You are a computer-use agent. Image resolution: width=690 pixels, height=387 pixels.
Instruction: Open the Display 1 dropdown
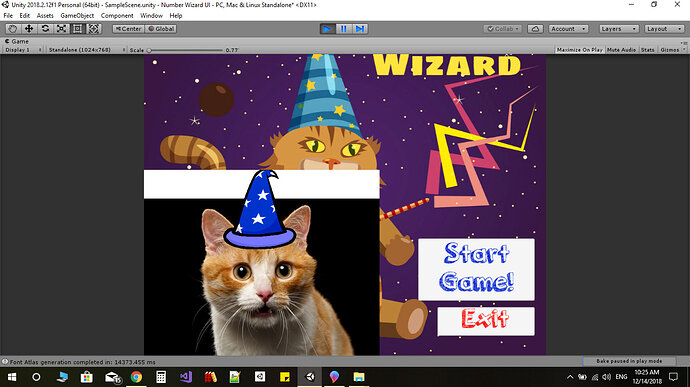pos(23,50)
